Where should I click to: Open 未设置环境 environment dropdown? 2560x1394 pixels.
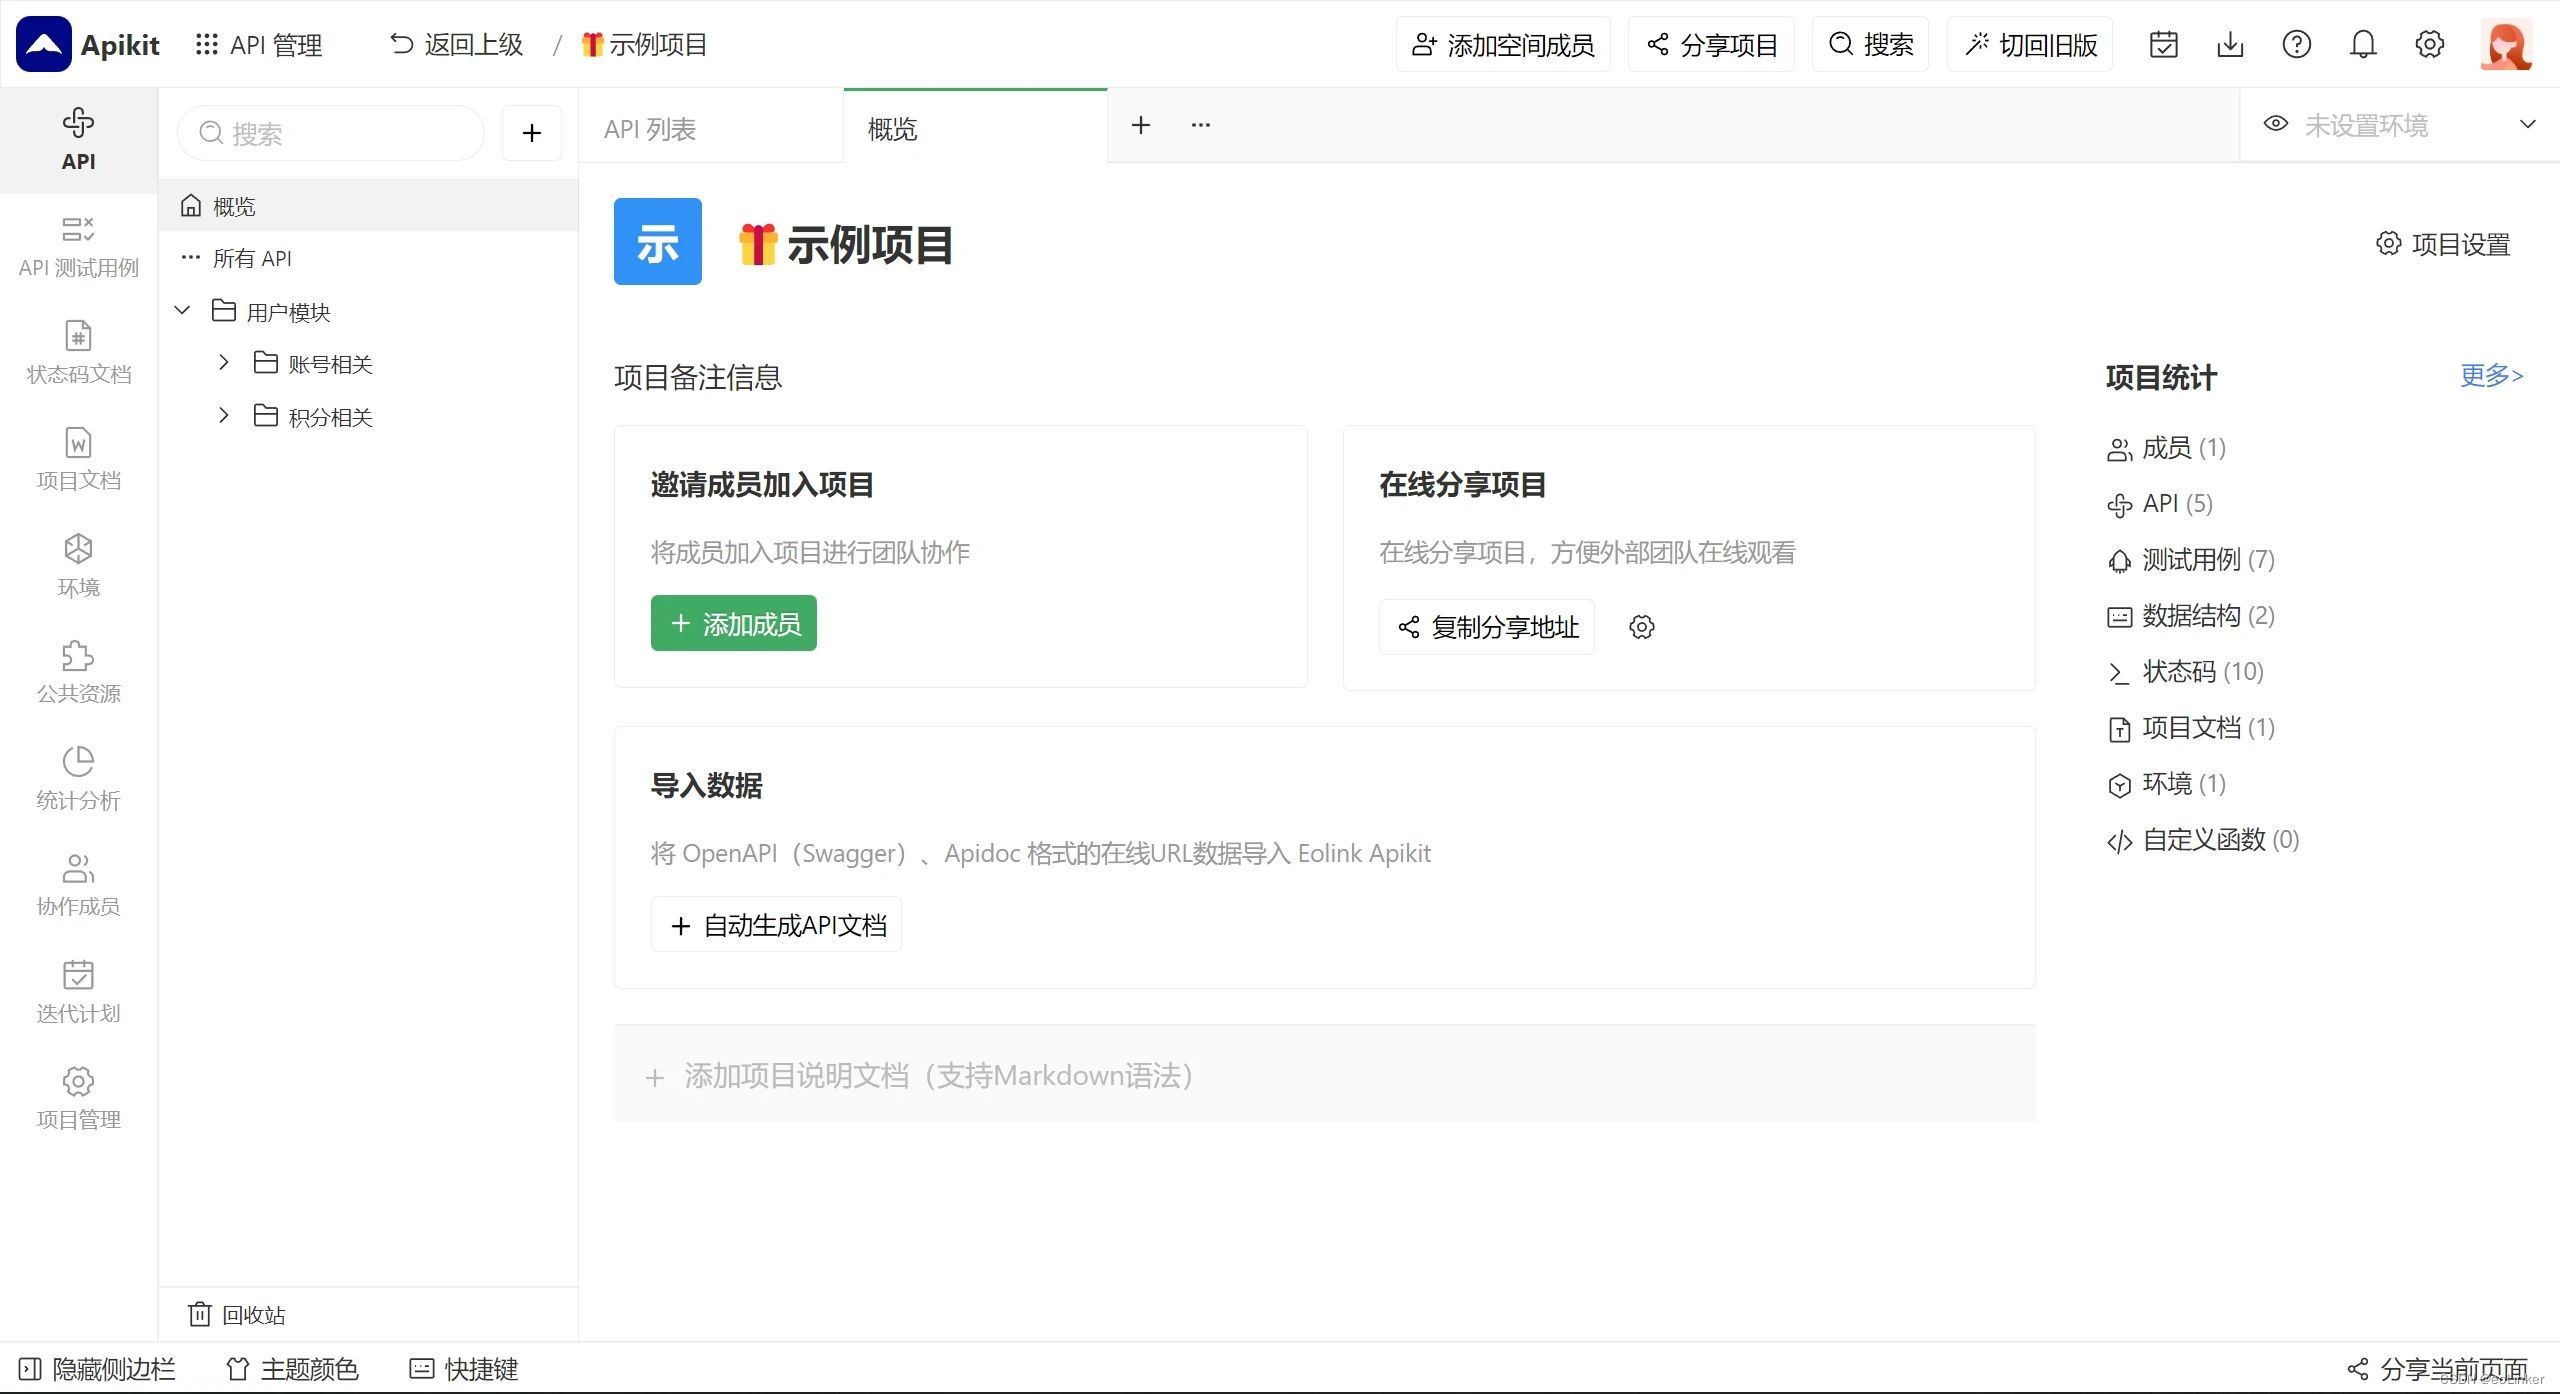tap(2400, 125)
